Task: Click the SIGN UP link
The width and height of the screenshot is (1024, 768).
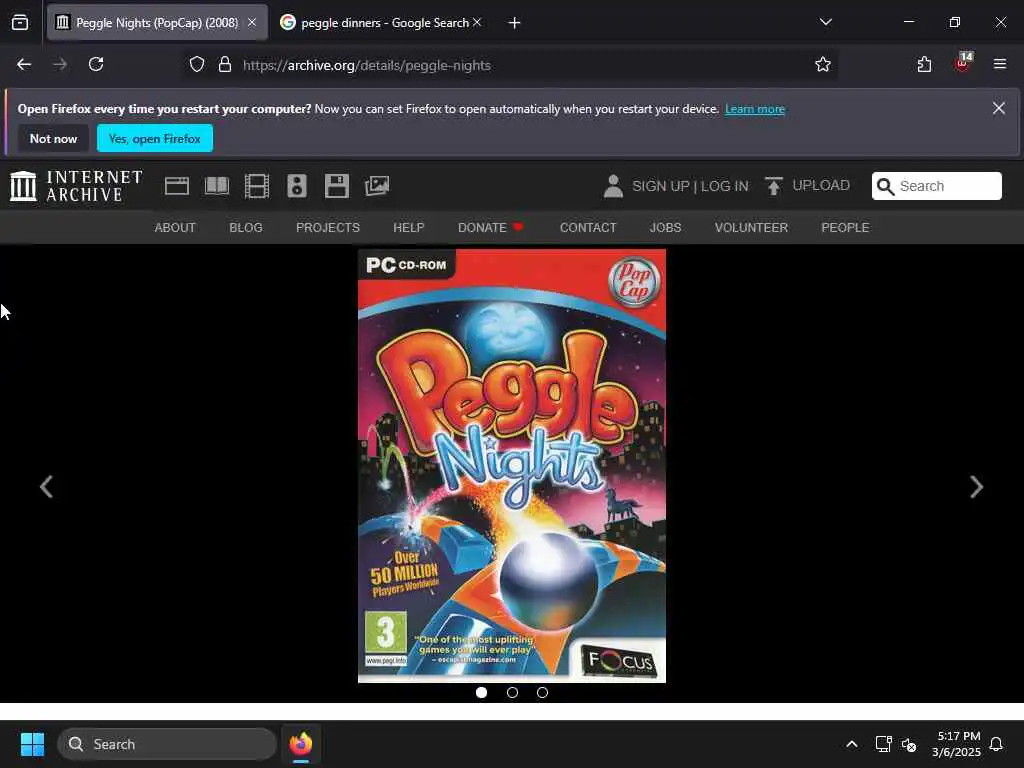Action: click(660, 186)
